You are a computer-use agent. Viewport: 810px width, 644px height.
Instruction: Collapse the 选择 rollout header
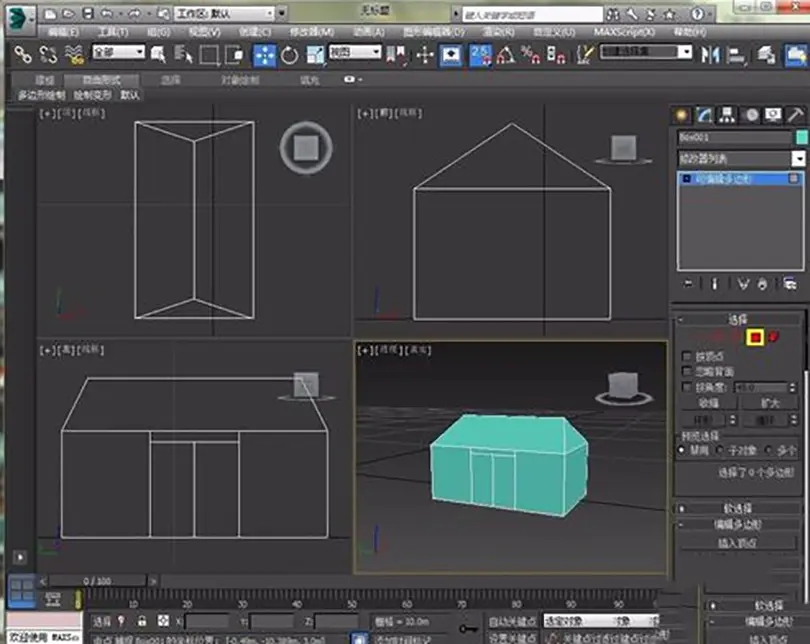(739, 320)
